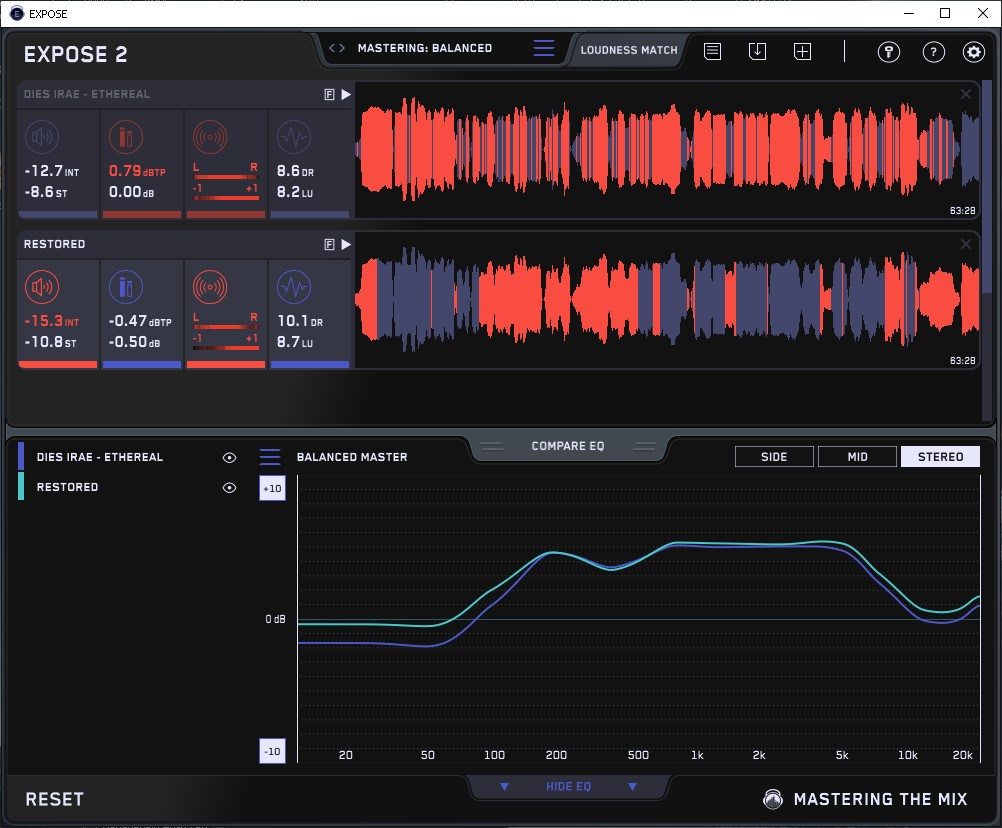Click the dynamic range icon on Restored track

point(294,287)
